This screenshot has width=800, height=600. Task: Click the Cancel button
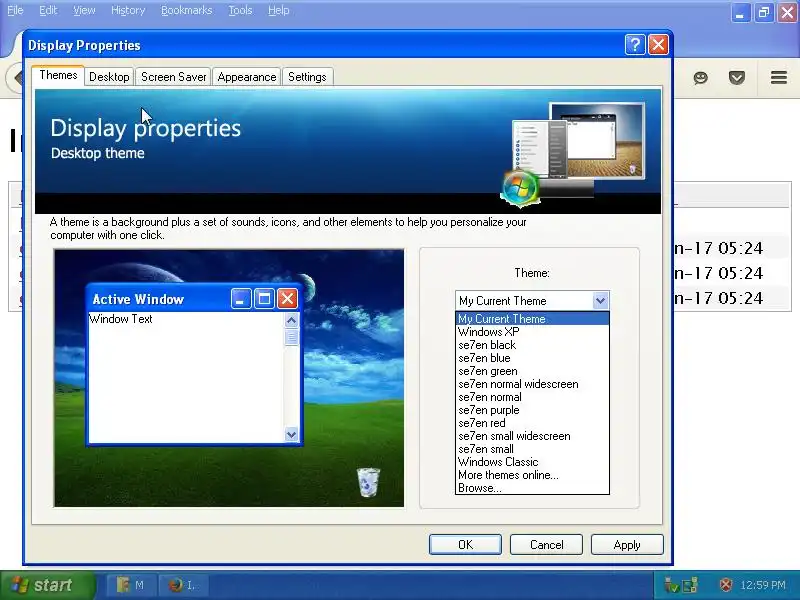pyautogui.click(x=546, y=544)
